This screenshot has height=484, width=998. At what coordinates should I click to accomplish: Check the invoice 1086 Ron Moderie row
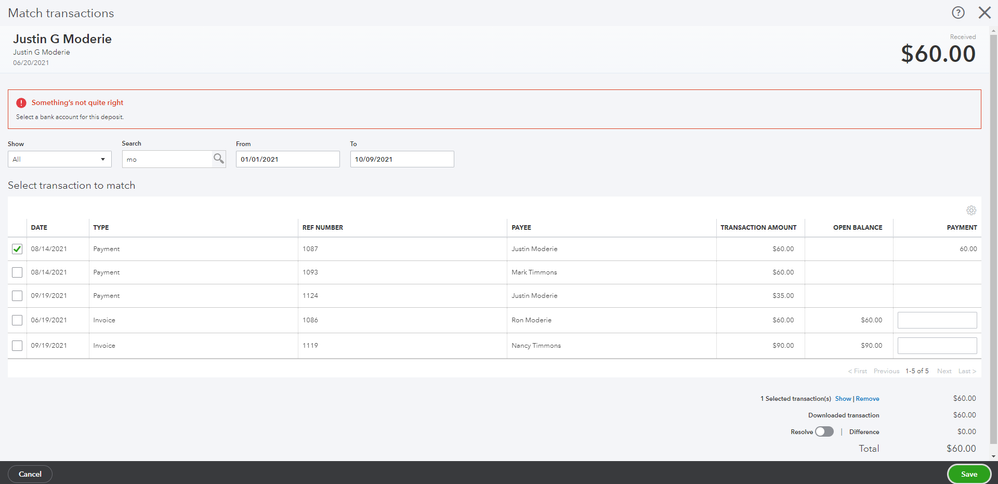[x=17, y=320]
